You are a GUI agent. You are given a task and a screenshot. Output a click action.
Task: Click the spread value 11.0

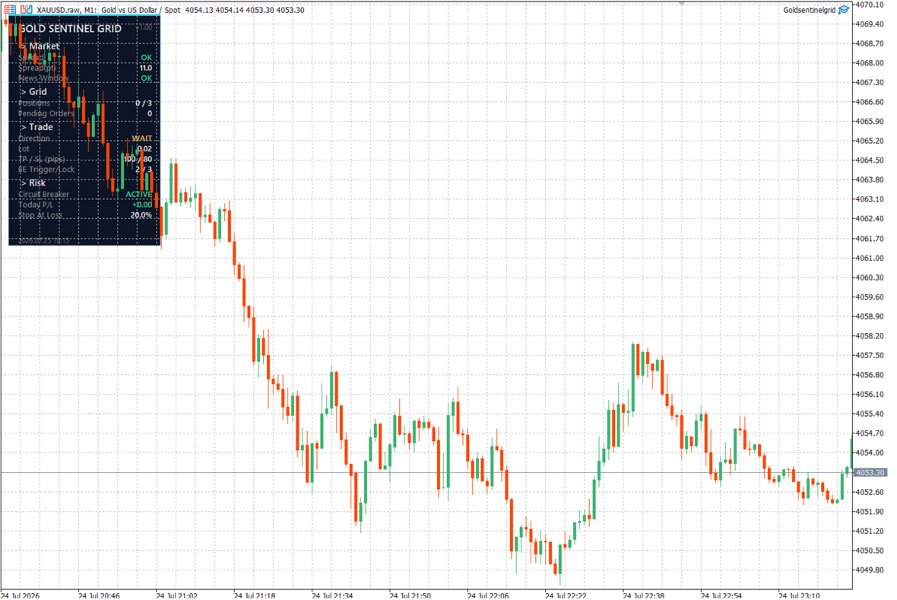point(146,67)
